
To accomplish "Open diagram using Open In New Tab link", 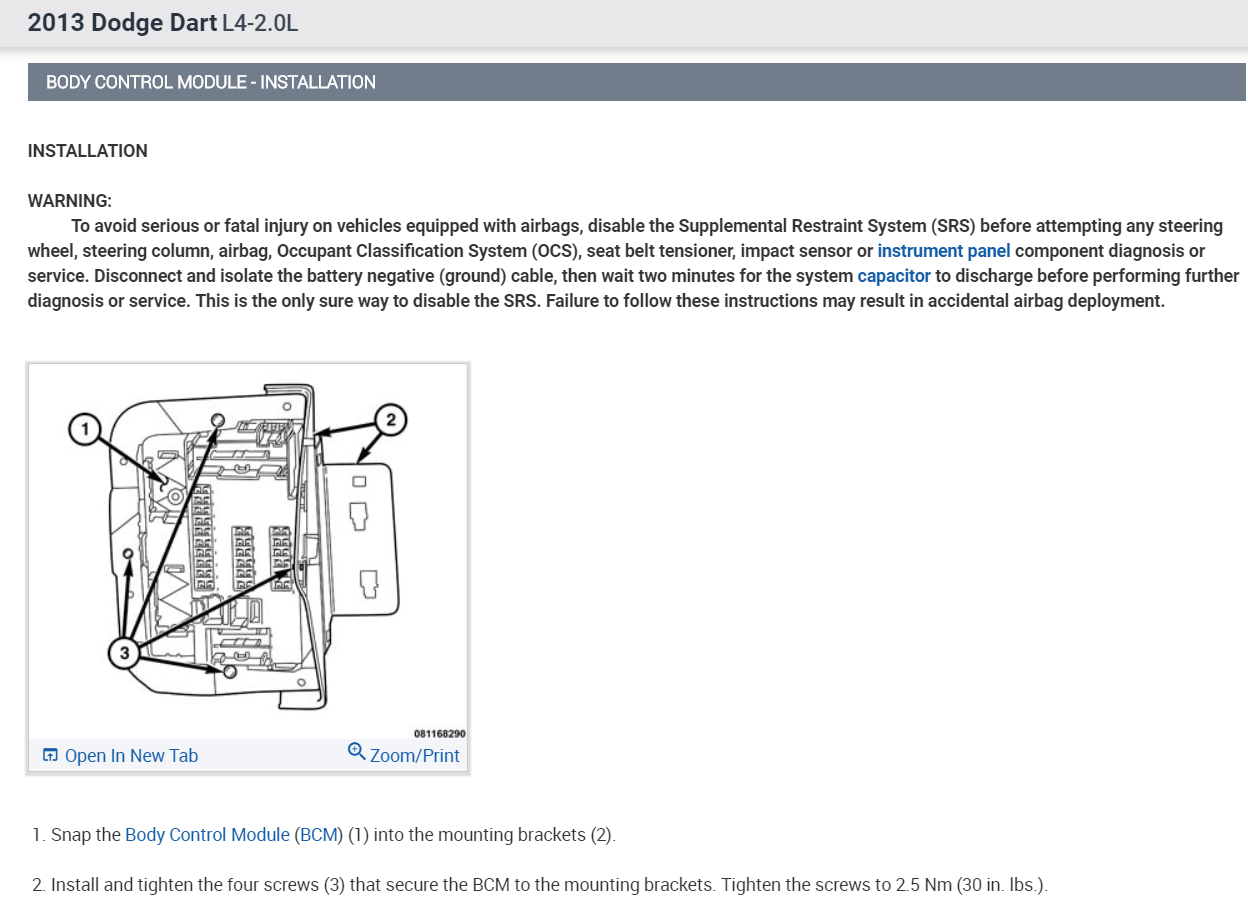I will pyautogui.click(x=131, y=756).
